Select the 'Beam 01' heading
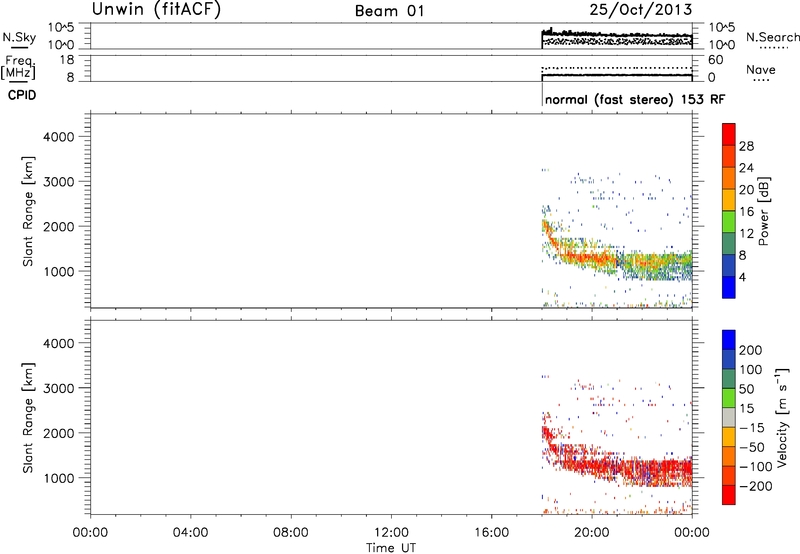This screenshot has height=554, width=800. click(389, 11)
